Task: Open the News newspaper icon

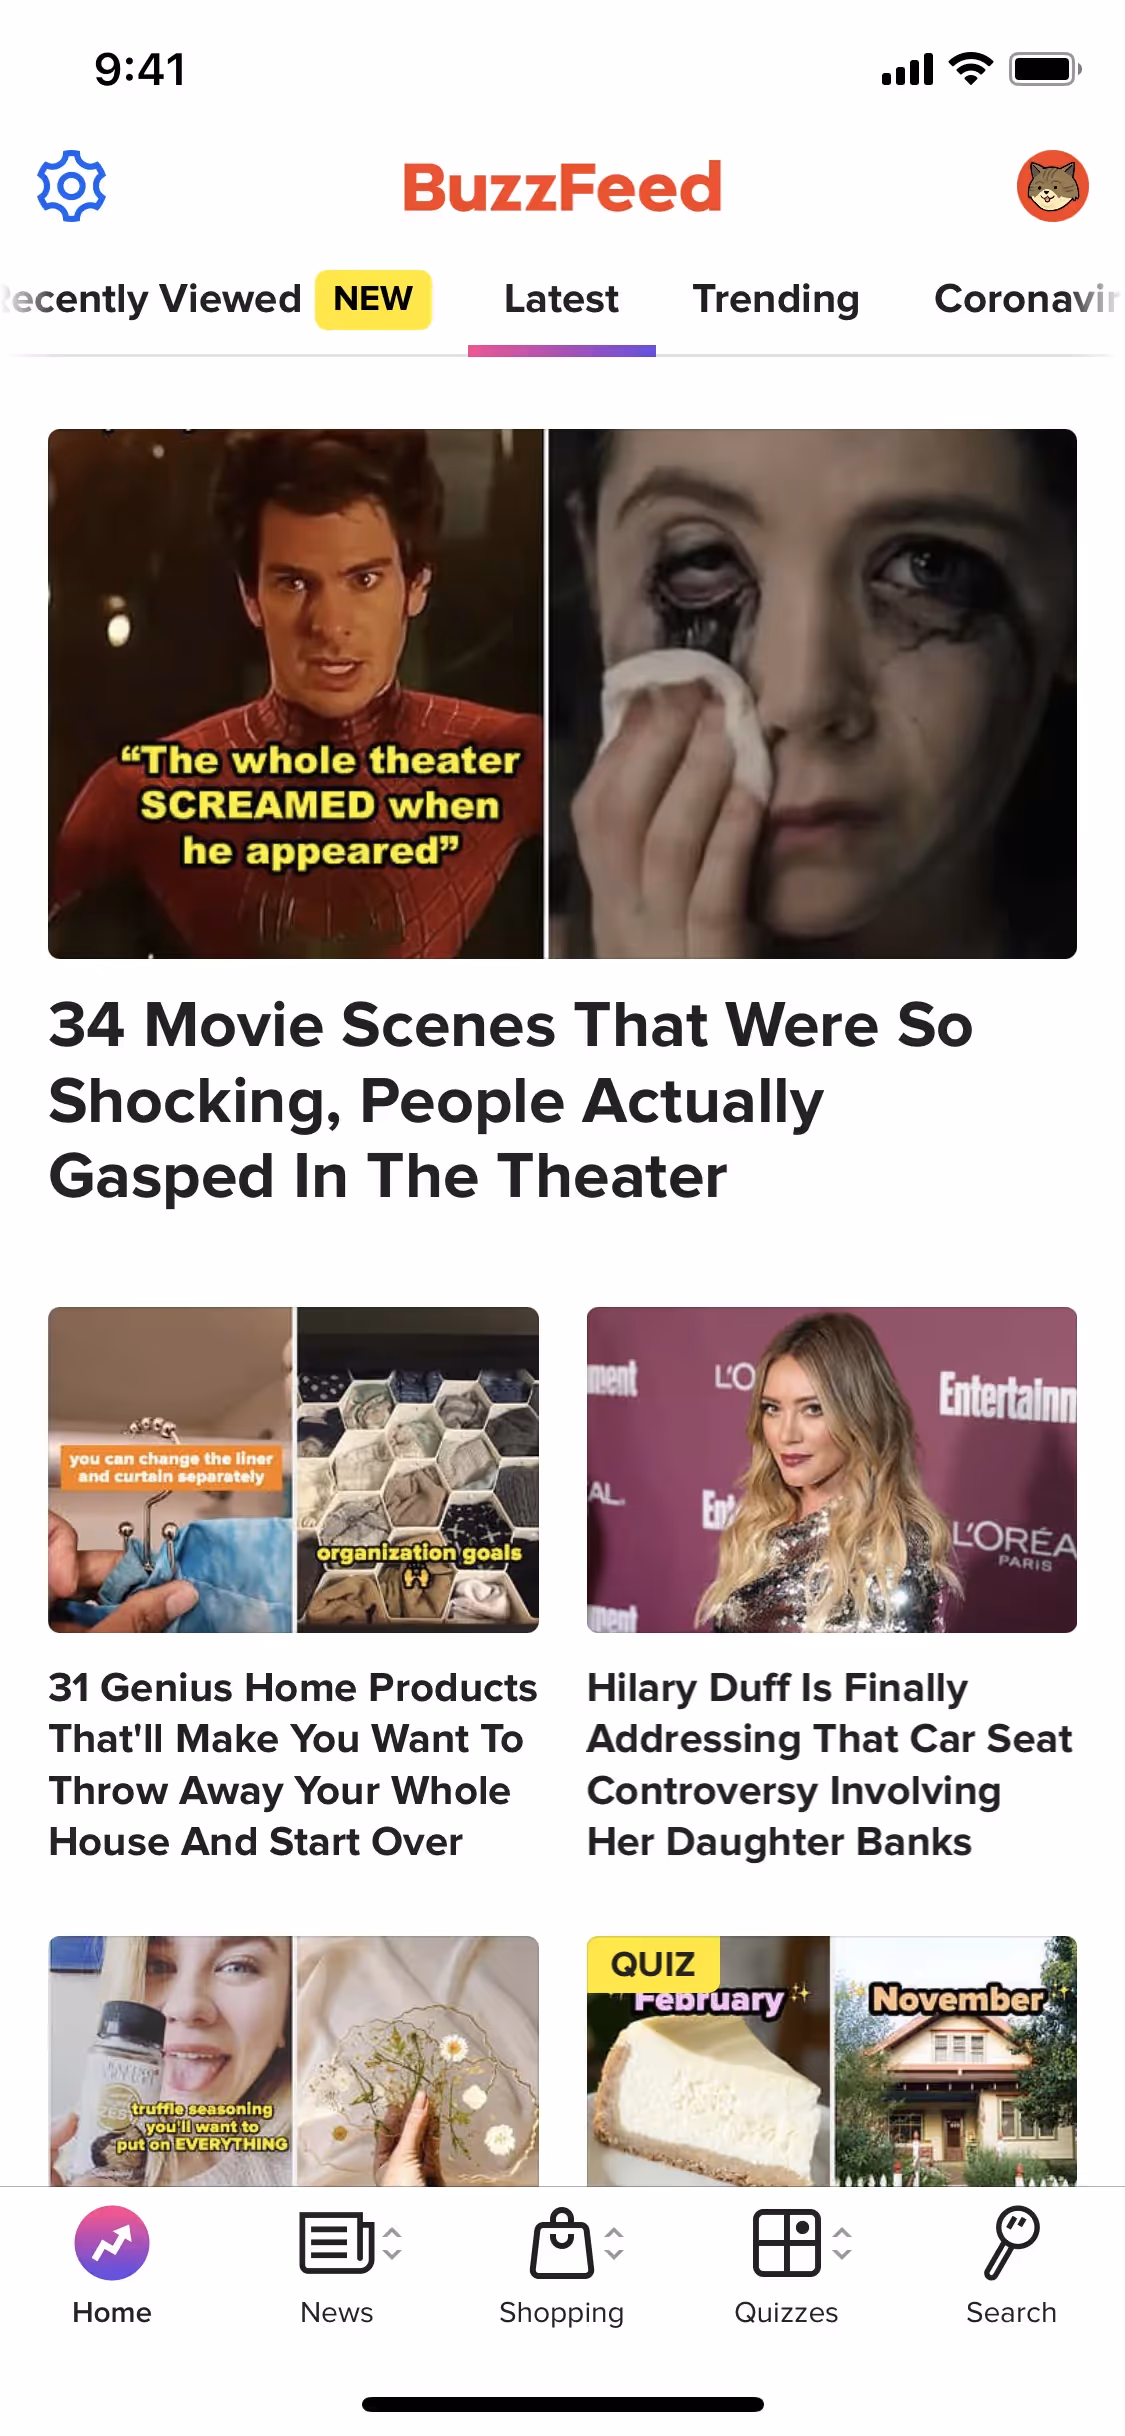Action: point(336,2243)
